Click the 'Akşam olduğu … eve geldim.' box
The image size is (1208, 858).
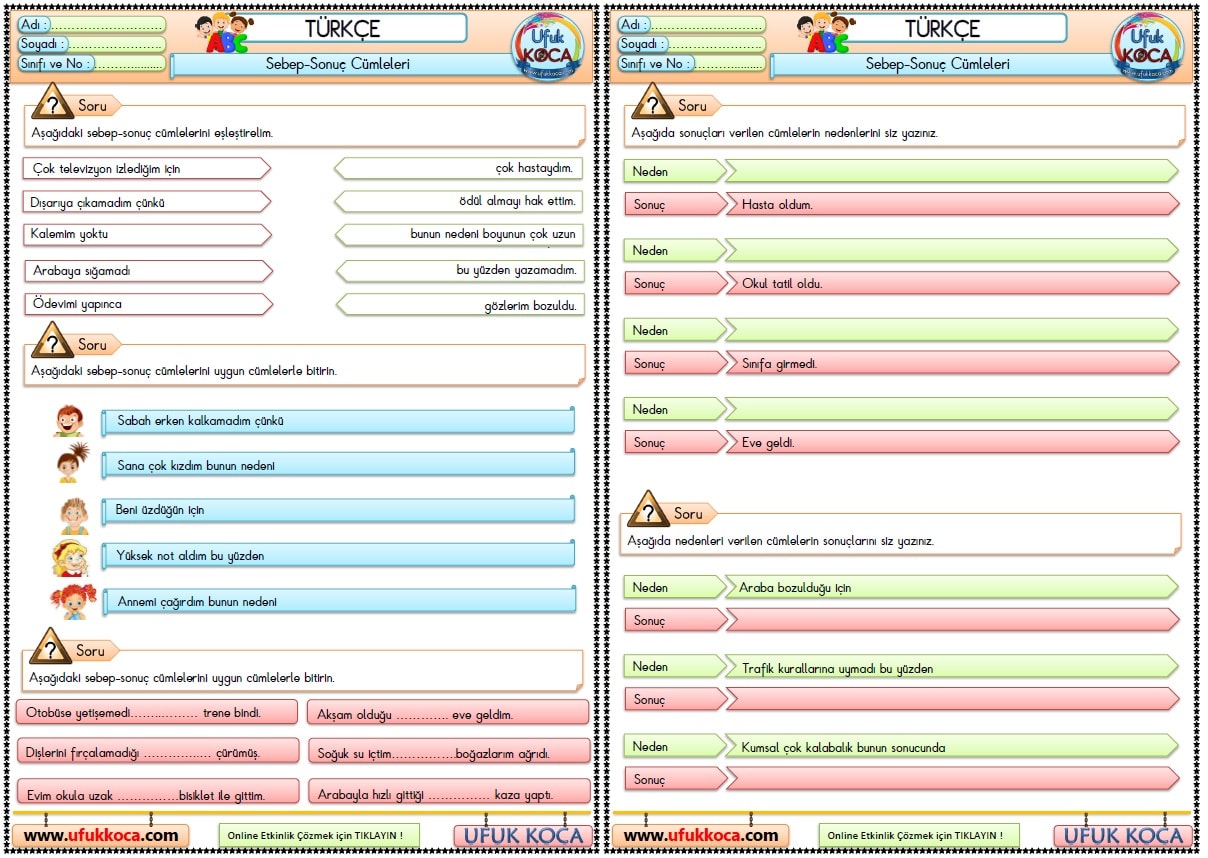tap(448, 714)
